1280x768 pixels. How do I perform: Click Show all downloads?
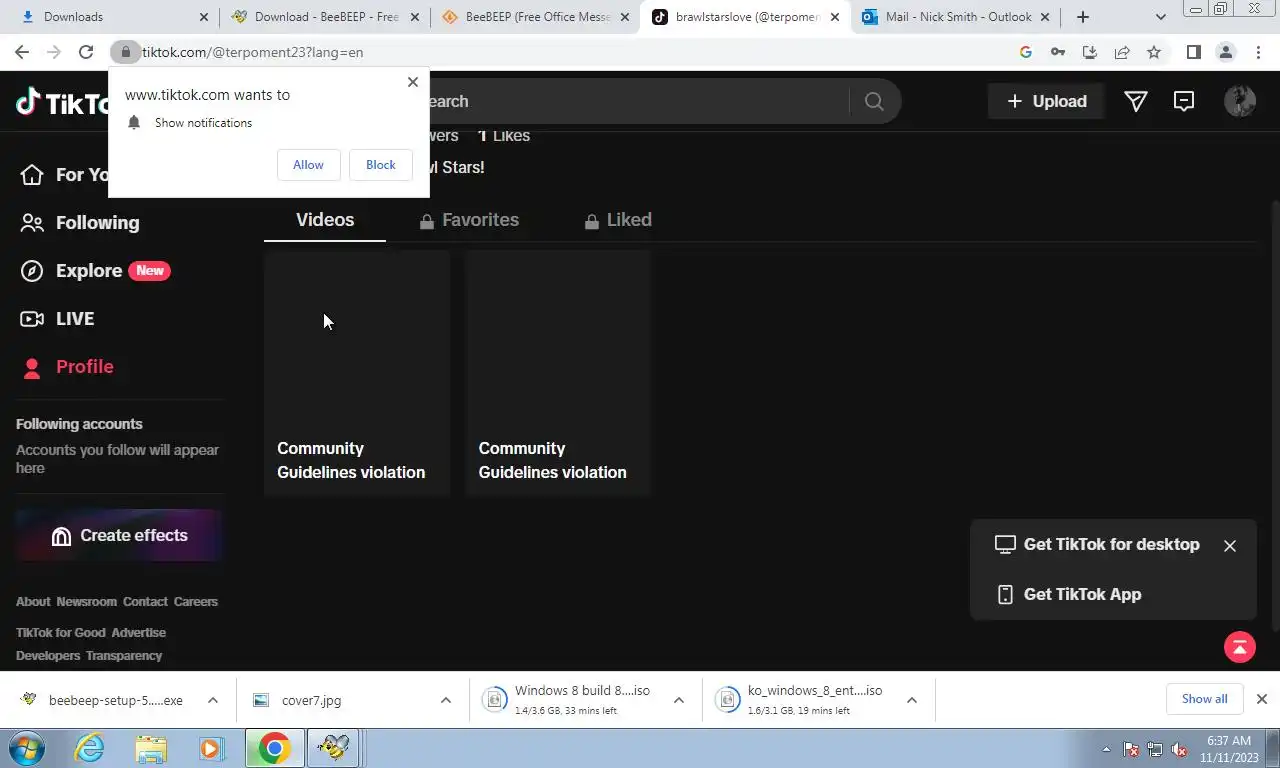click(1204, 699)
